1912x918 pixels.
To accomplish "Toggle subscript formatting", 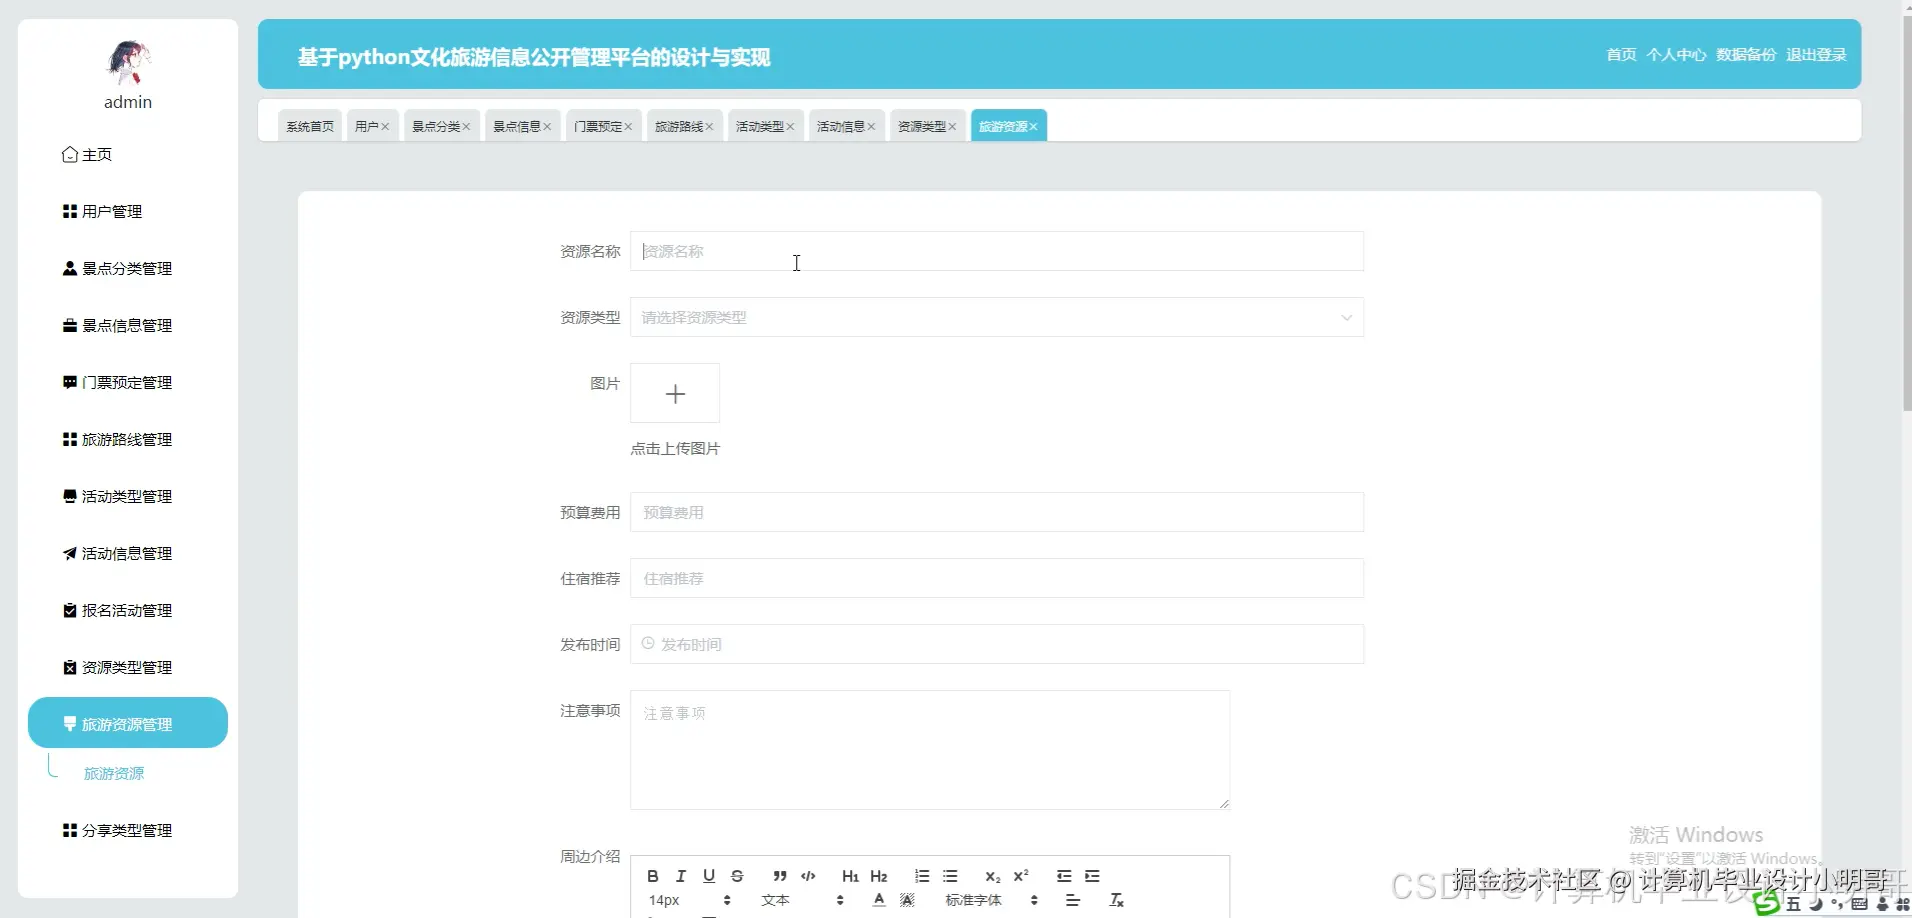I will click(x=991, y=876).
